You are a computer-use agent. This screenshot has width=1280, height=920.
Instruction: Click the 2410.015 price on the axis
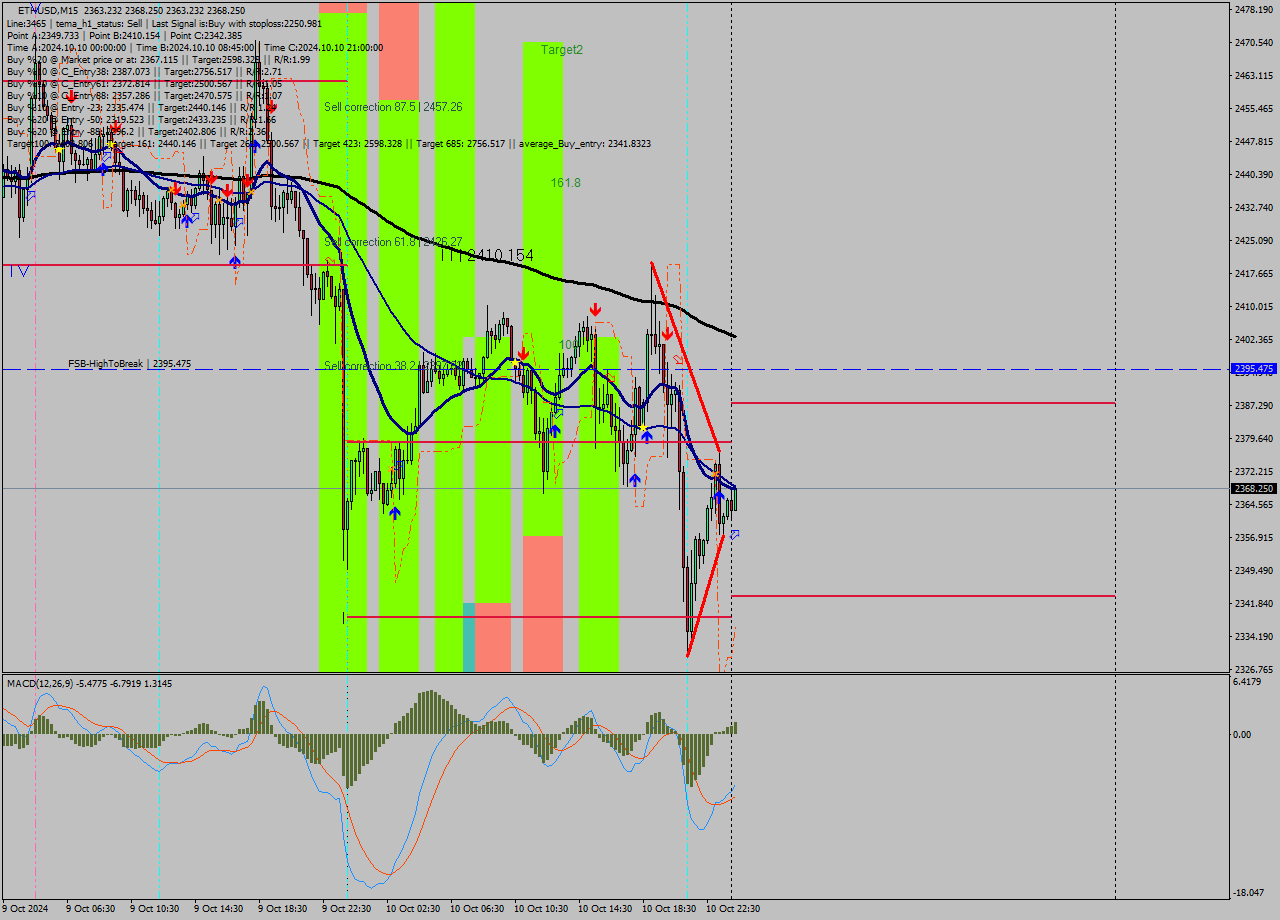point(1253,306)
